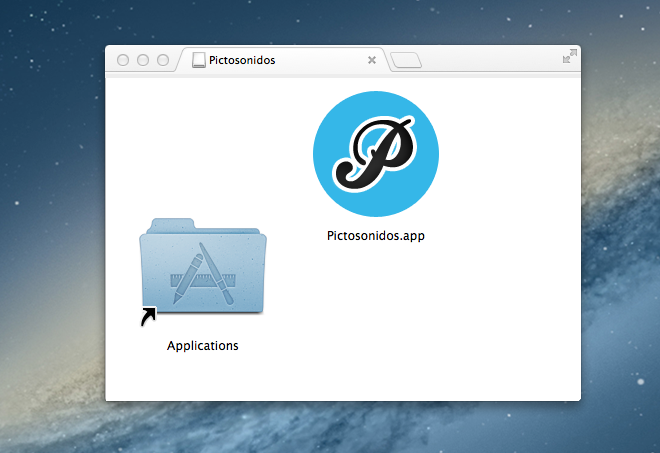Screen dimensions: 660x453
Task: Select the Pictosonidos.app icon
Action: (376, 154)
